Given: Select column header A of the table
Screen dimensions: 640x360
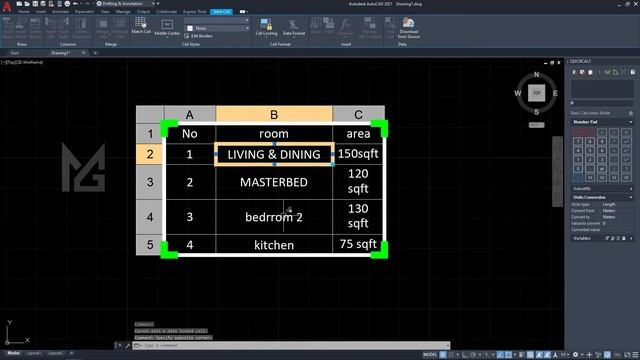Looking at the screenshot, I should click(x=190, y=114).
